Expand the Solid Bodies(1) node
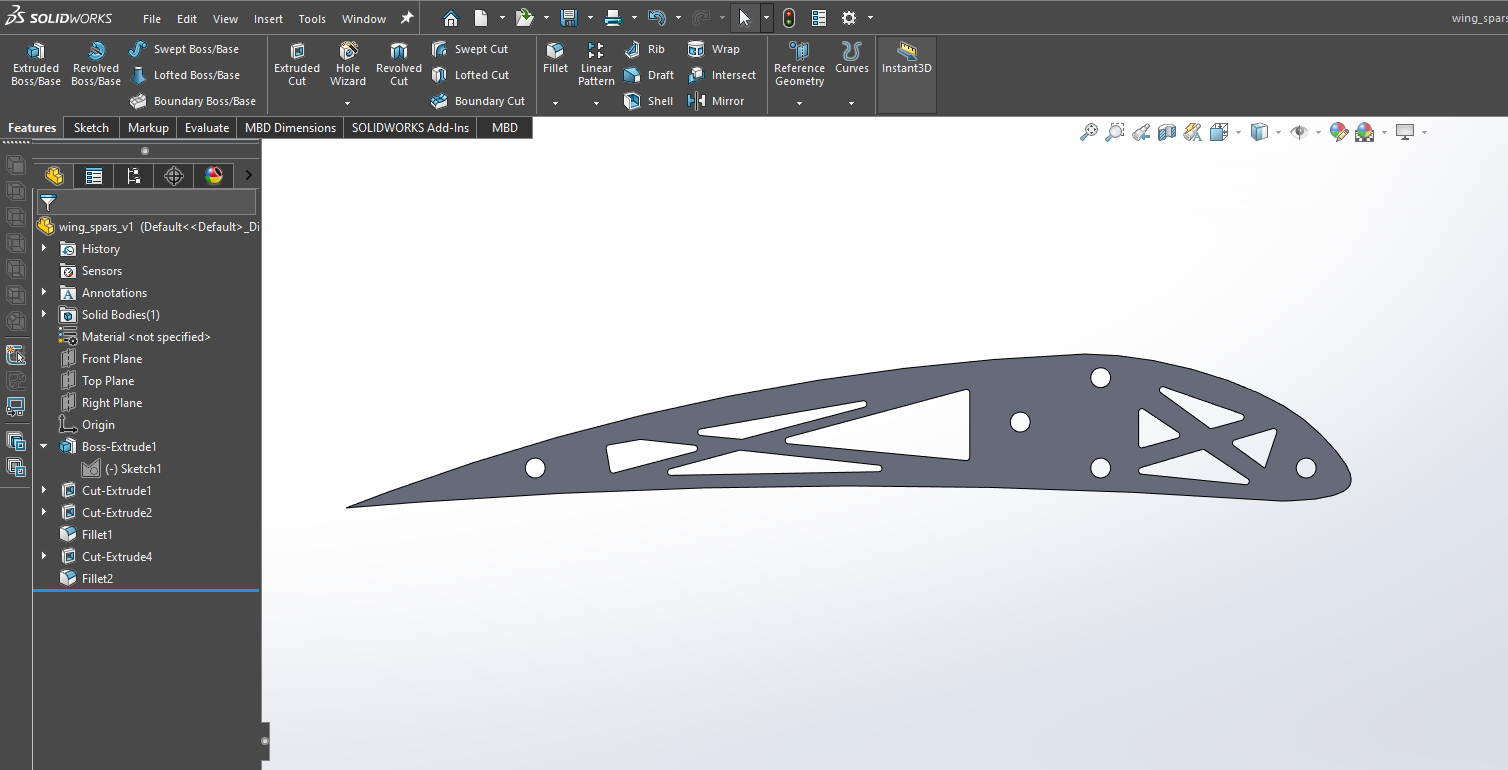This screenshot has height=770, width=1508. 44,315
